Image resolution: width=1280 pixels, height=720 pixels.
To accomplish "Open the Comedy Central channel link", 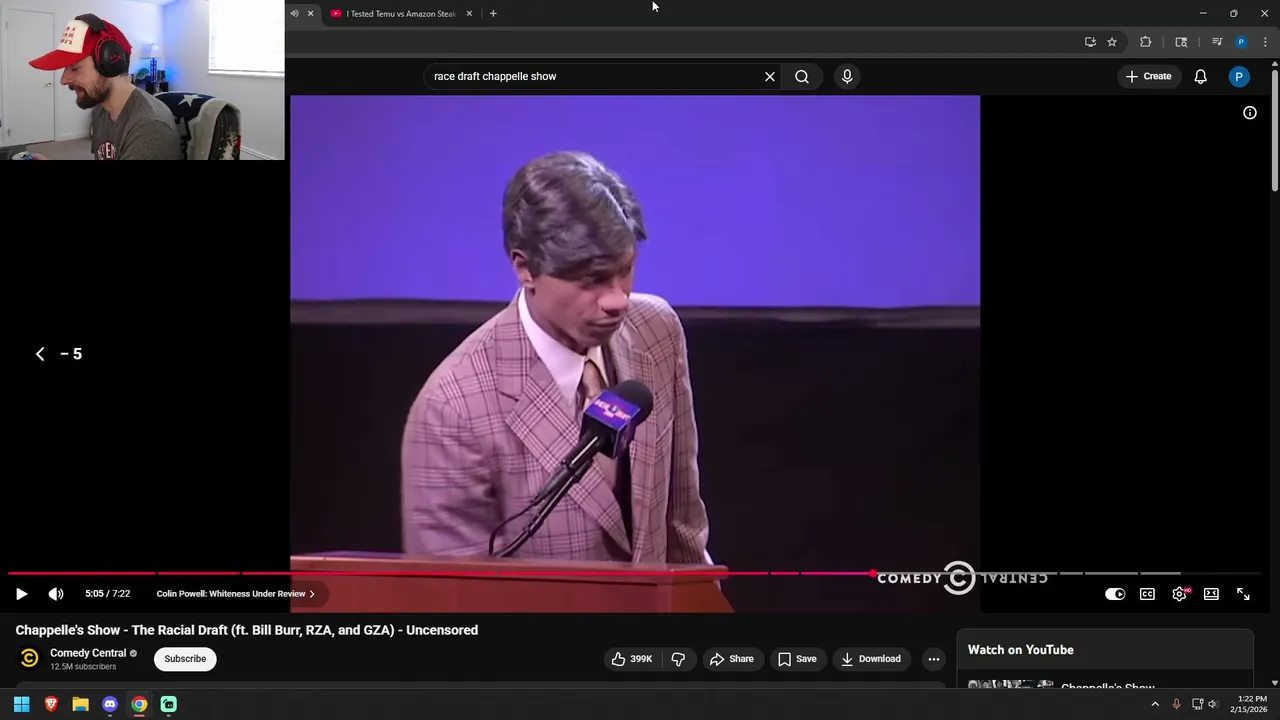I will [x=88, y=653].
